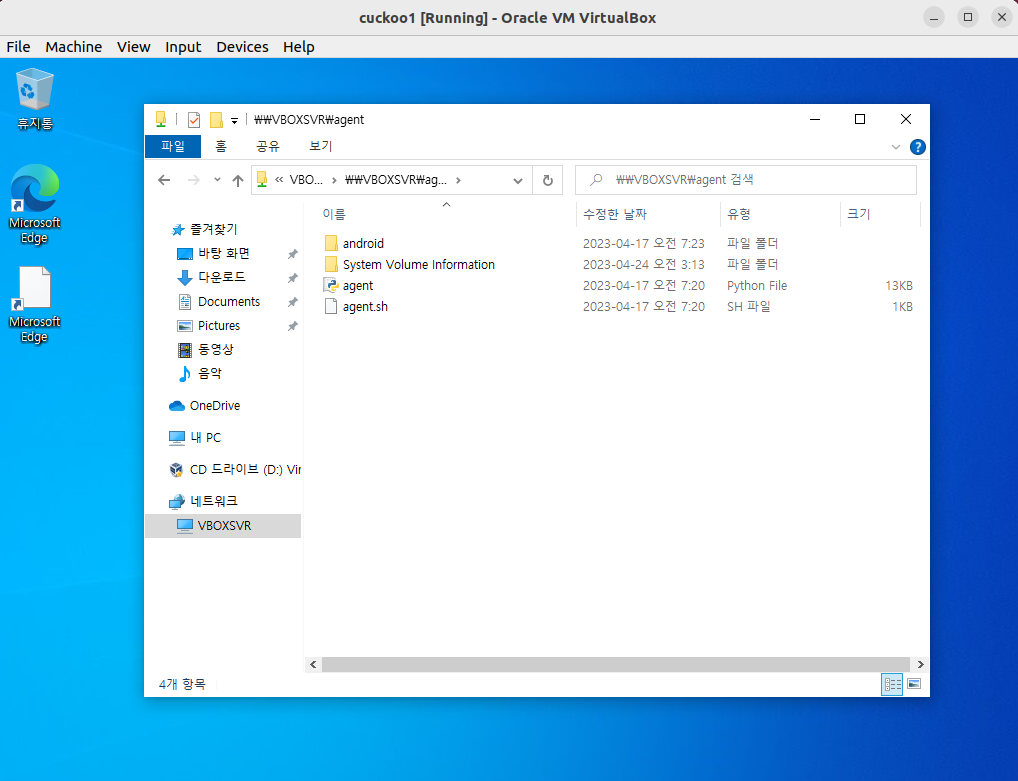Open the Customize Quick Access Toolbar dropdown arrow
1018x781 pixels.
point(234,120)
